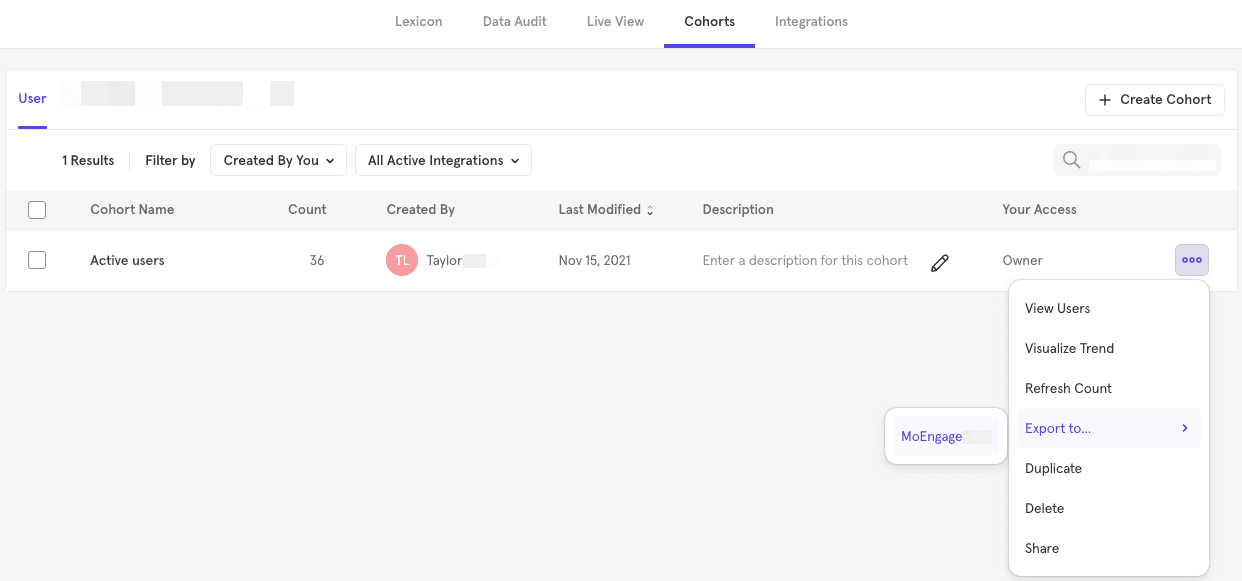This screenshot has width=1242, height=581.
Task: Expand the Export to... submenu
Action: pos(1107,428)
